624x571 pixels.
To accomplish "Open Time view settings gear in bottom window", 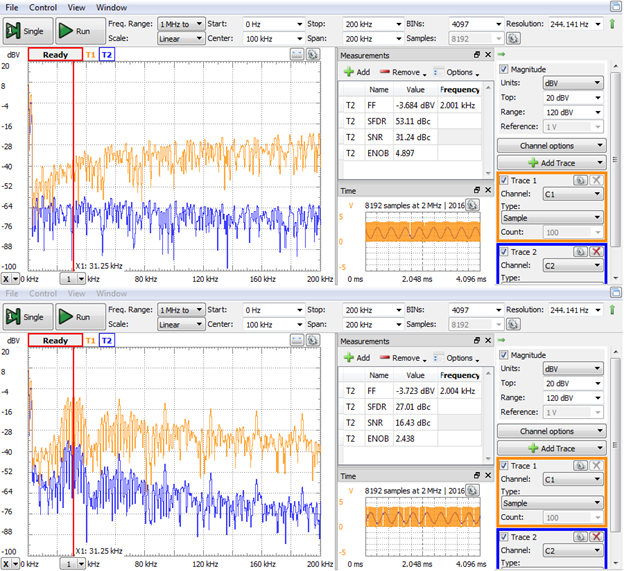I will [472, 490].
